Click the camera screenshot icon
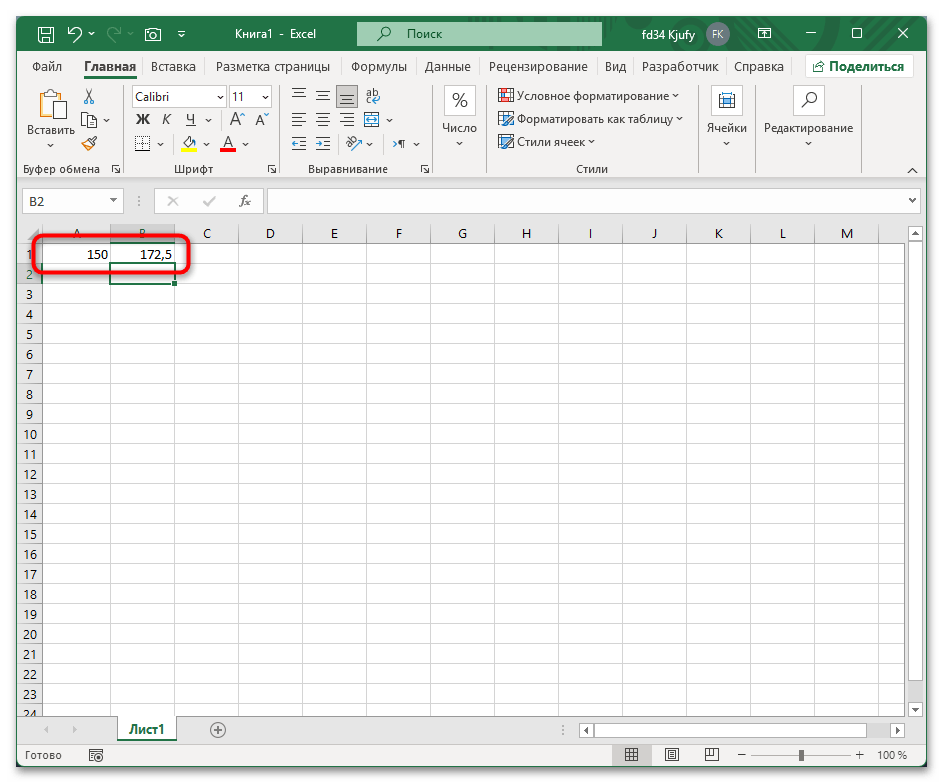943x783 pixels. click(153, 34)
